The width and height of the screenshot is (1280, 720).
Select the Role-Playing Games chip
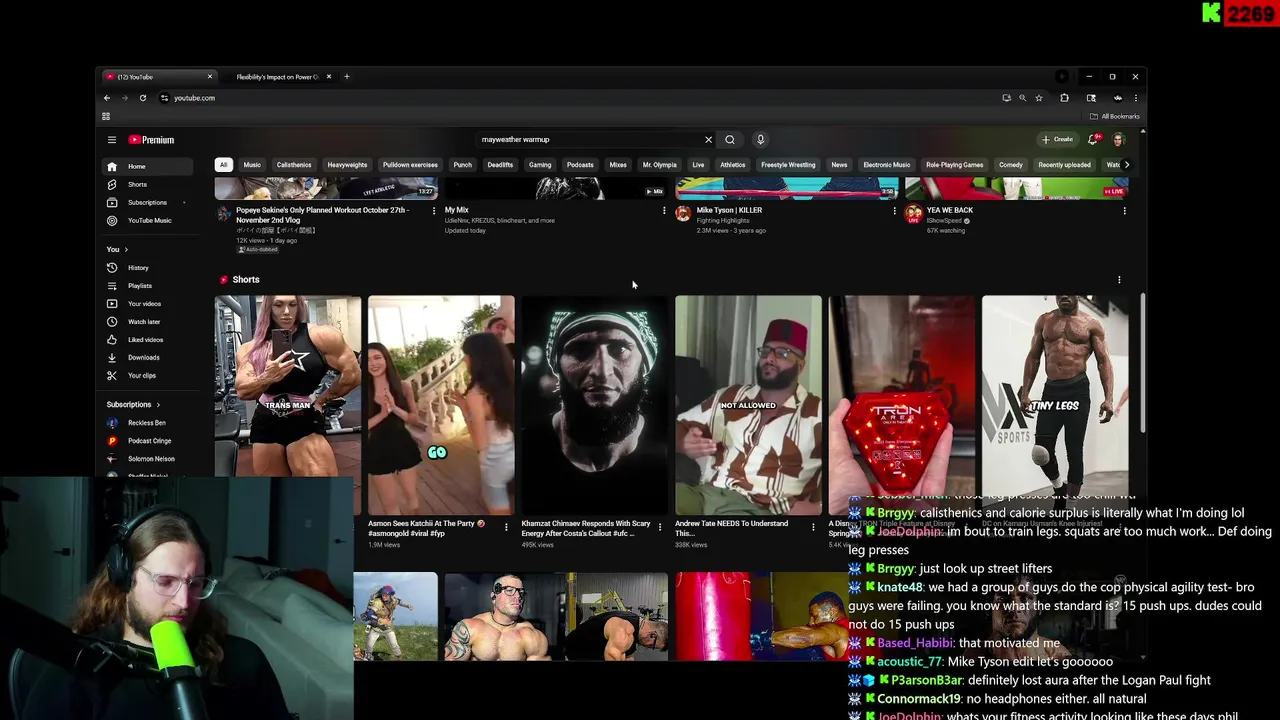pos(954,165)
